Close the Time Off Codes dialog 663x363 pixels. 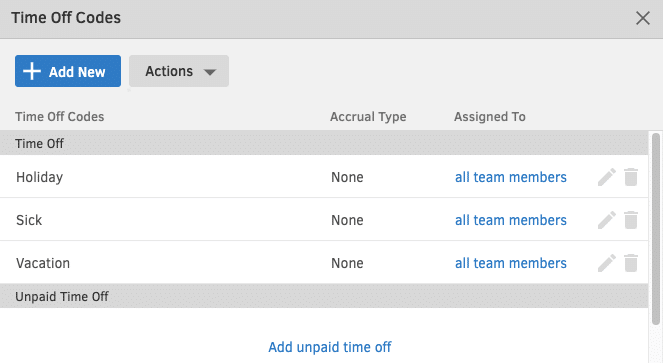(643, 18)
